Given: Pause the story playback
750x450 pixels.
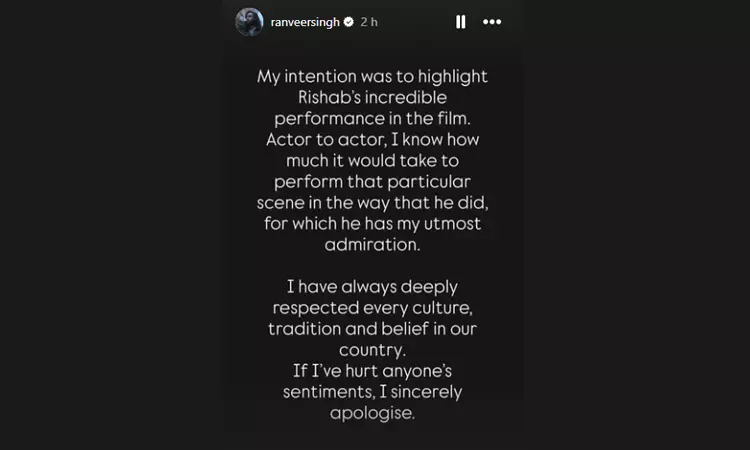Looking at the screenshot, I should click(x=460, y=22).
